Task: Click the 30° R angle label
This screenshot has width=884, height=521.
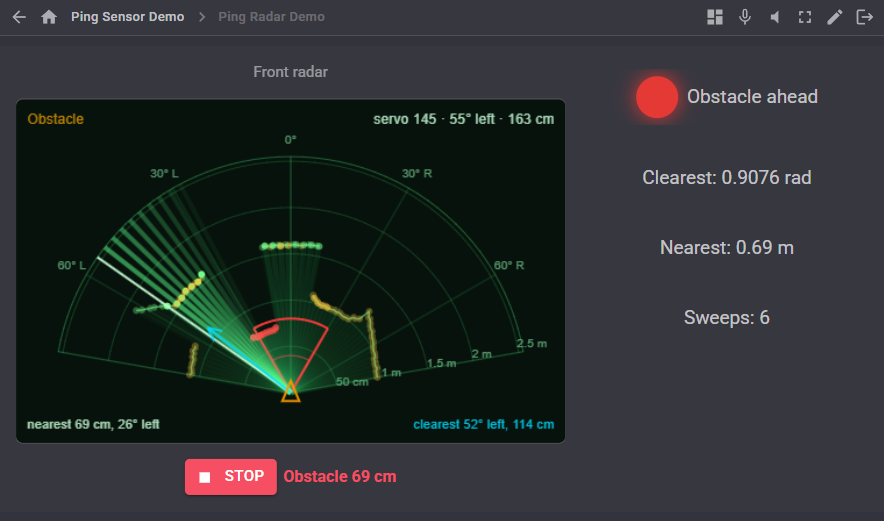Action: 417,173
